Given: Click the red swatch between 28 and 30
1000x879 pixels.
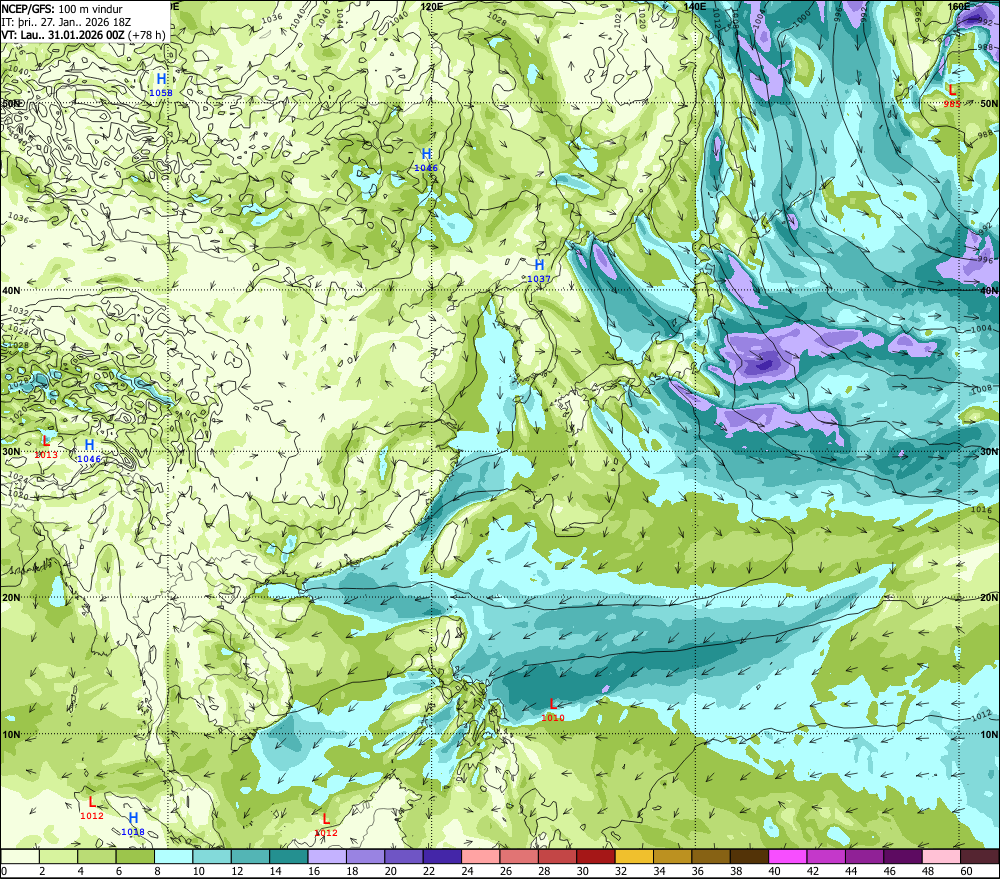Looking at the screenshot, I should 557,856.
